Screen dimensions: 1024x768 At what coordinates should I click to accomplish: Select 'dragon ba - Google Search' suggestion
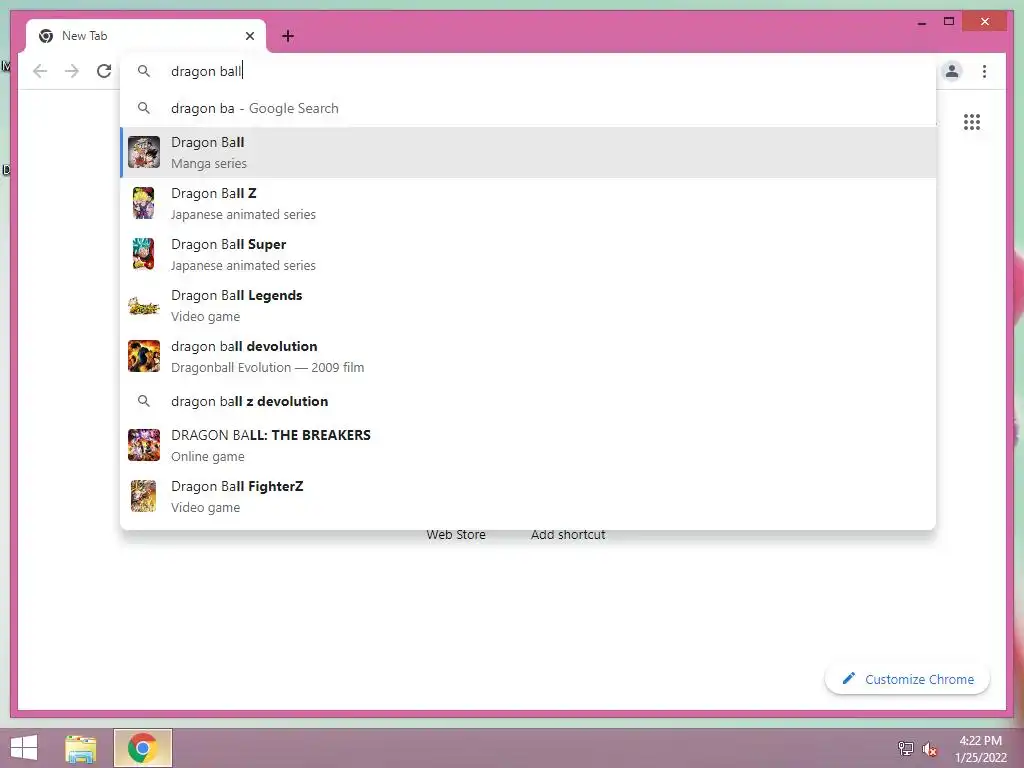tap(528, 108)
